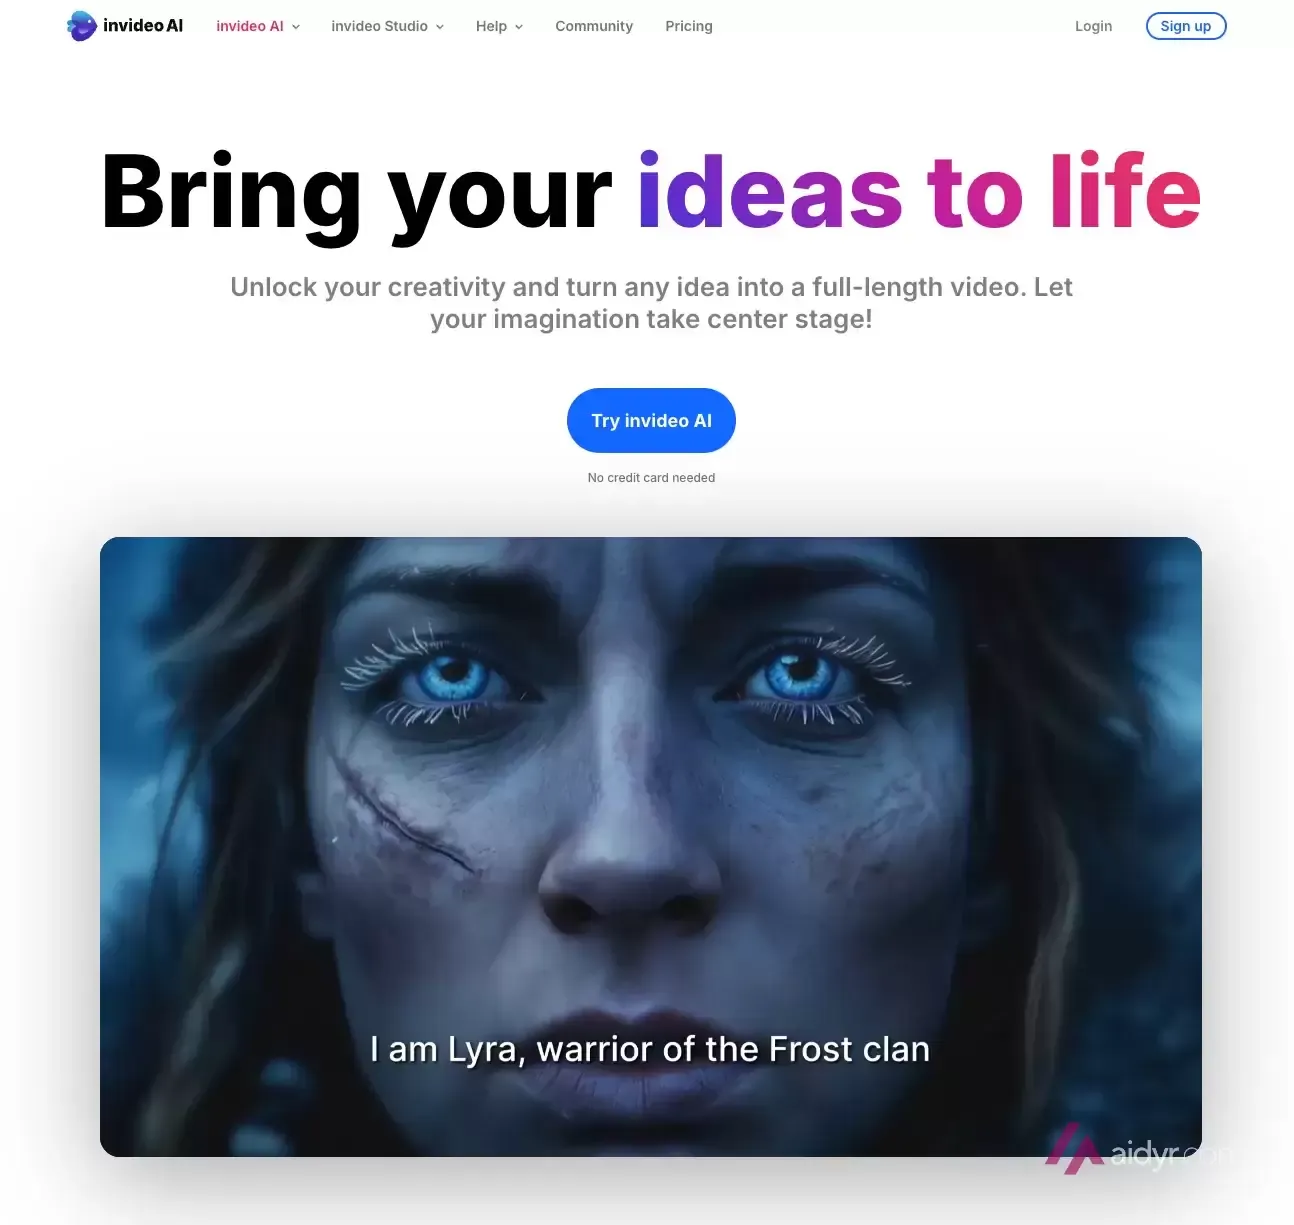Image resolution: width=1294 pixels, height=1225 pixels.
Task: Open the Pricing page
Action: [689, 26]
